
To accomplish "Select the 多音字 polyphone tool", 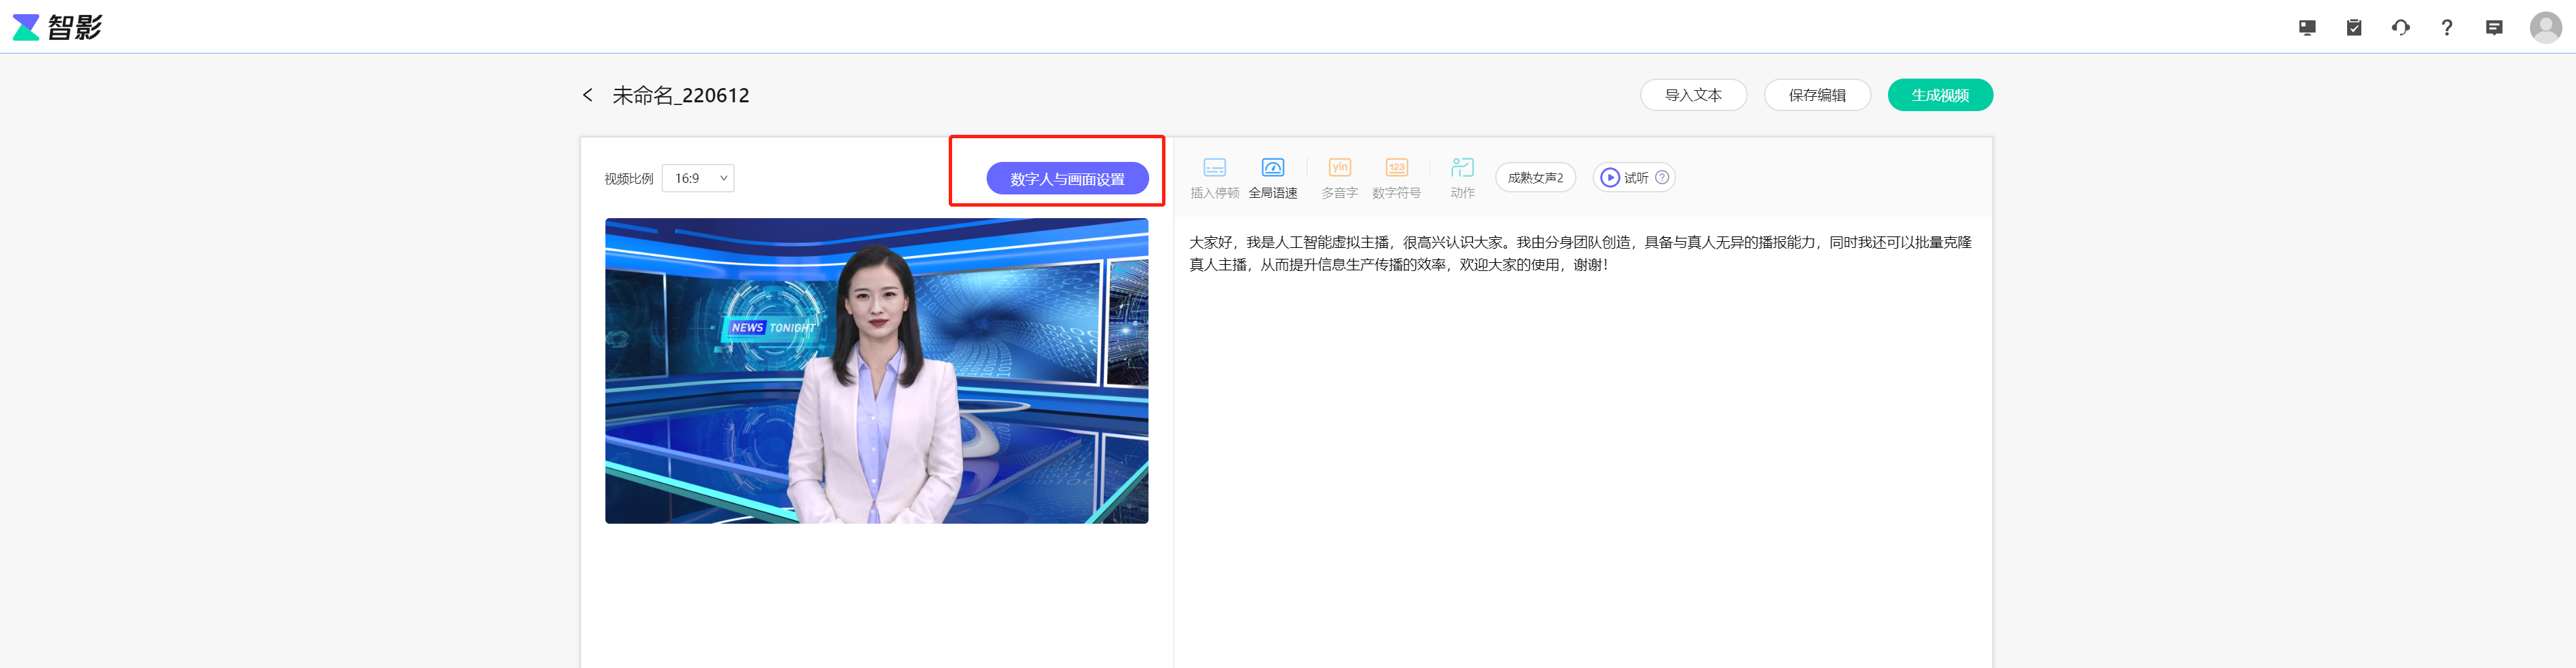I will click(x=1339, y=178).
